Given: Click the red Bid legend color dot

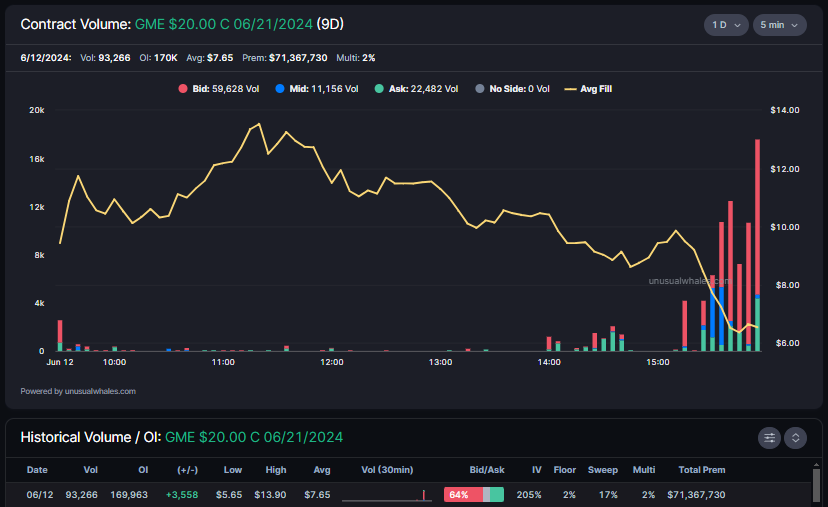Looking at the screenshot, I should pos(183,89).
